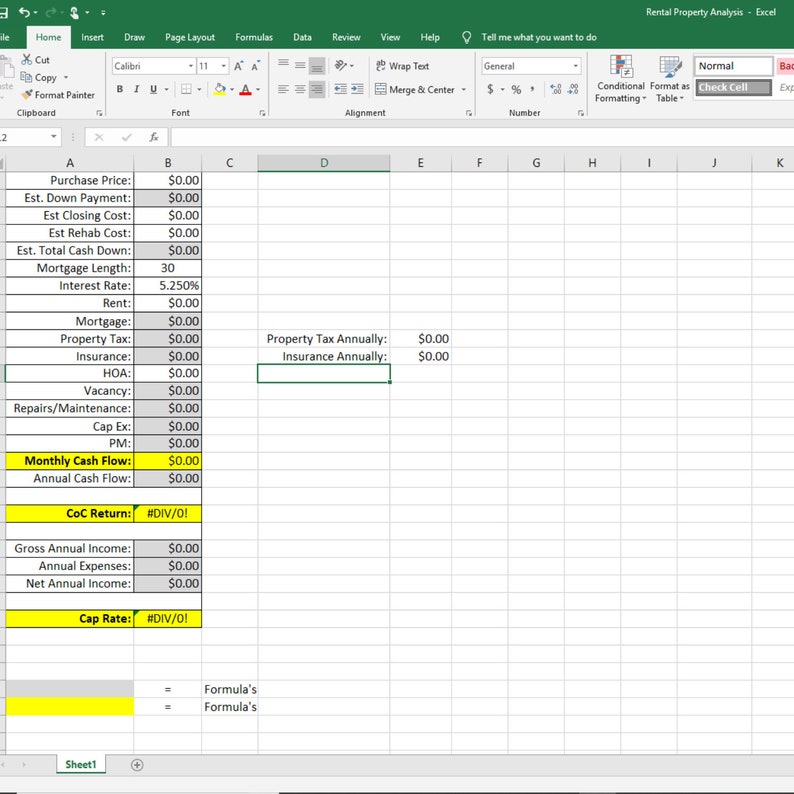Toggle Bold formatting

(120, 89)
